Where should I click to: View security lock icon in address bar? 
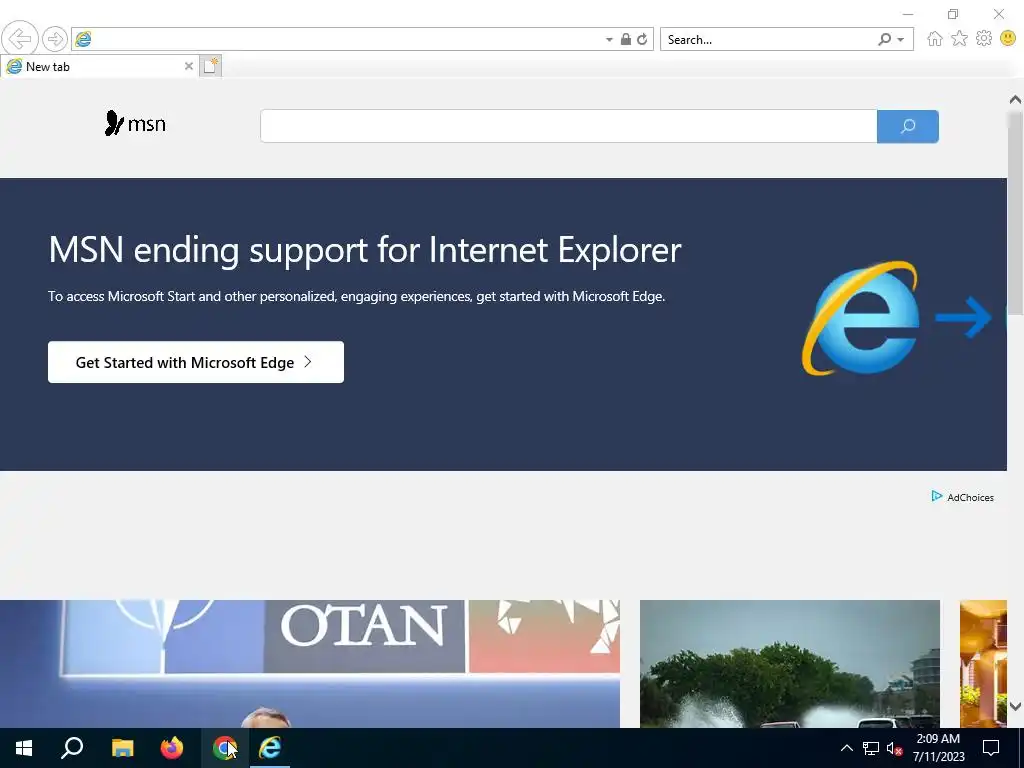pos(626,39)
